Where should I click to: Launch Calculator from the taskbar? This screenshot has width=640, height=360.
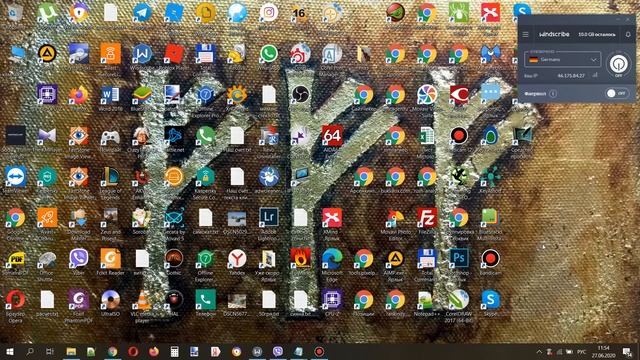click(174, 351)
